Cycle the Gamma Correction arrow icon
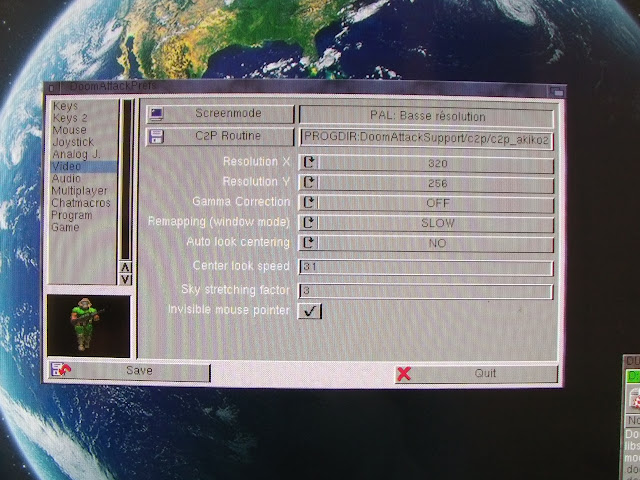The image size is (640, 480). click(x=309, y=202)
